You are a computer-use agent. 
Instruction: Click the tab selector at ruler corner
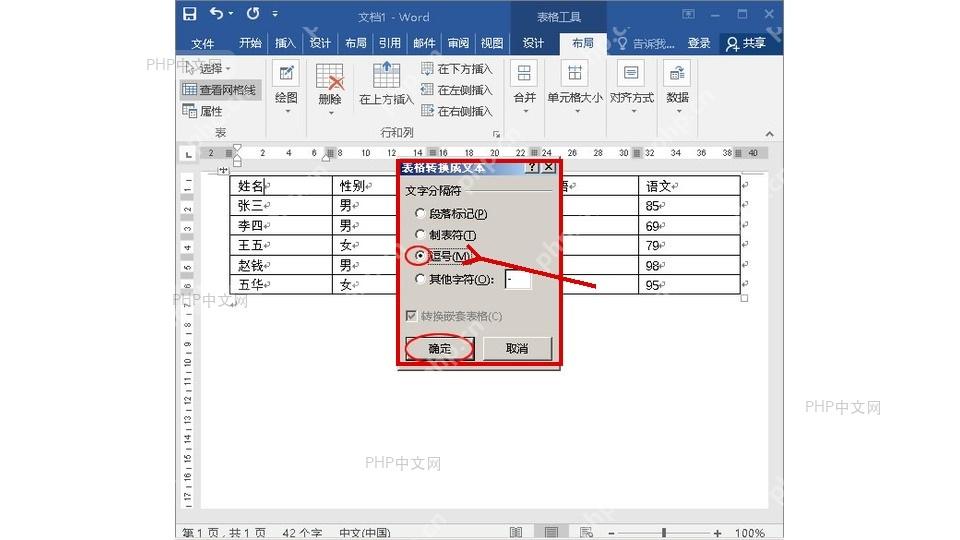coord(189,154)
